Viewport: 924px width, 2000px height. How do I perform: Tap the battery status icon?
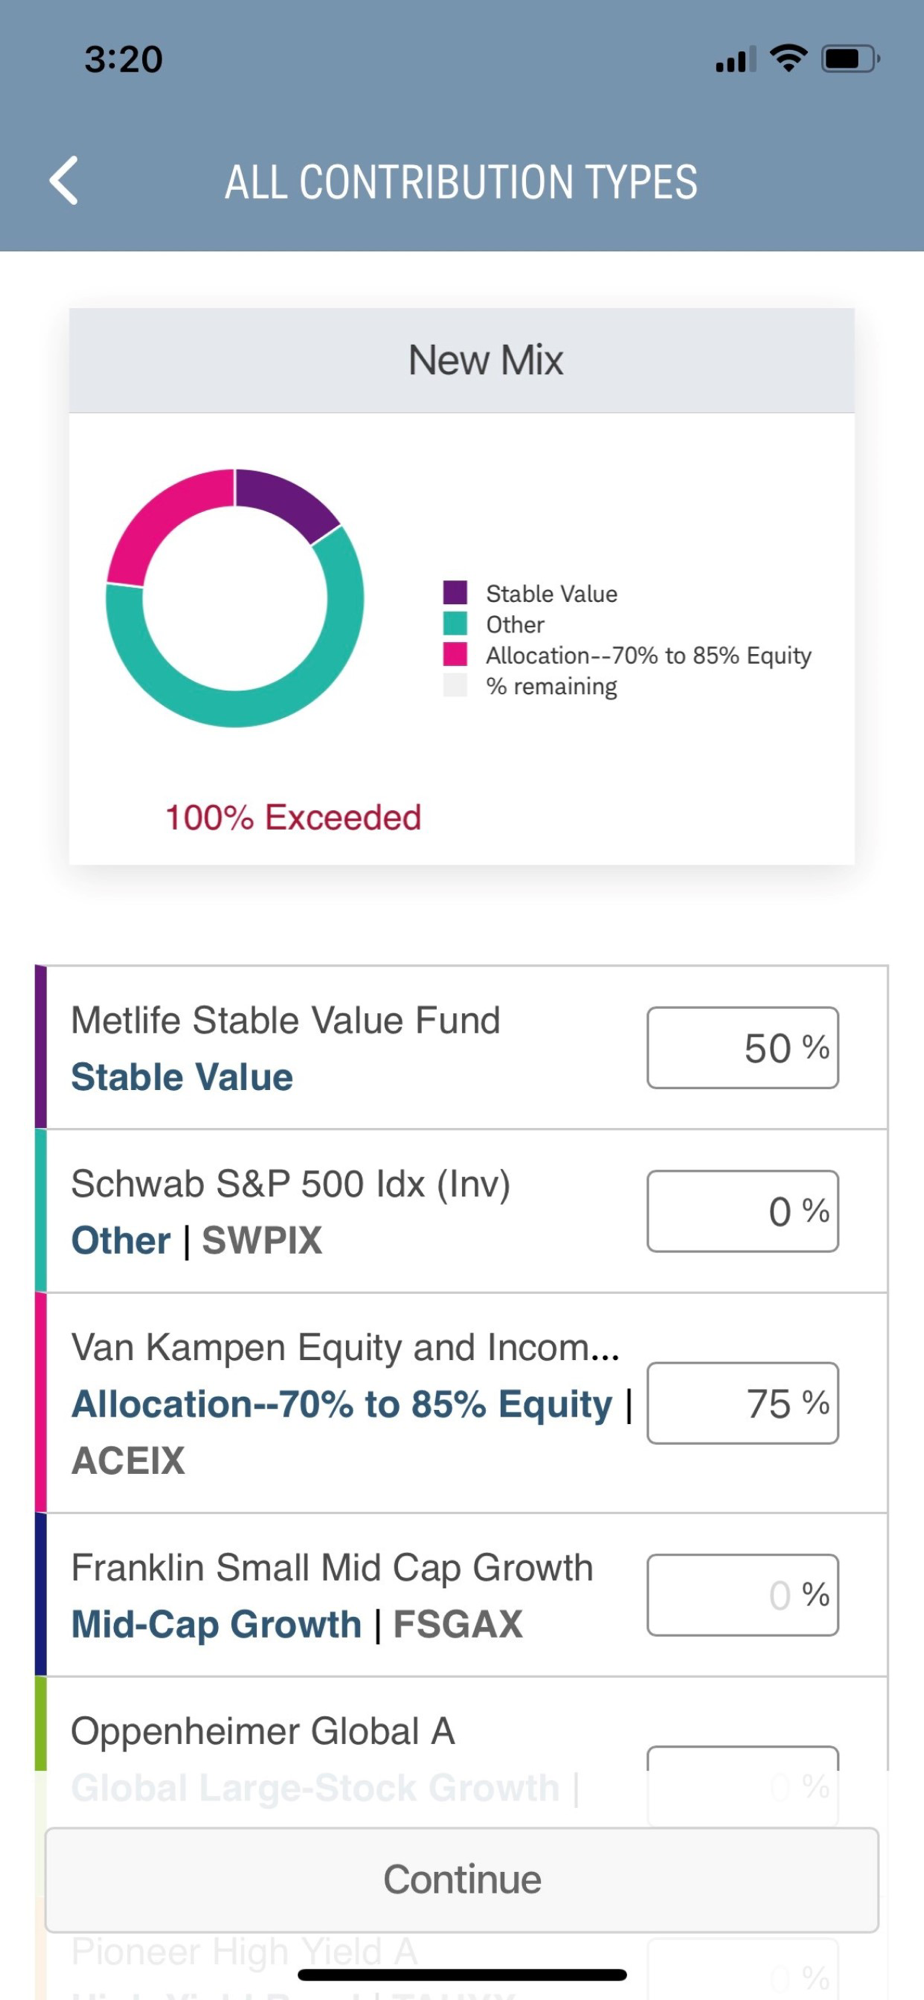tap(849, 59)
